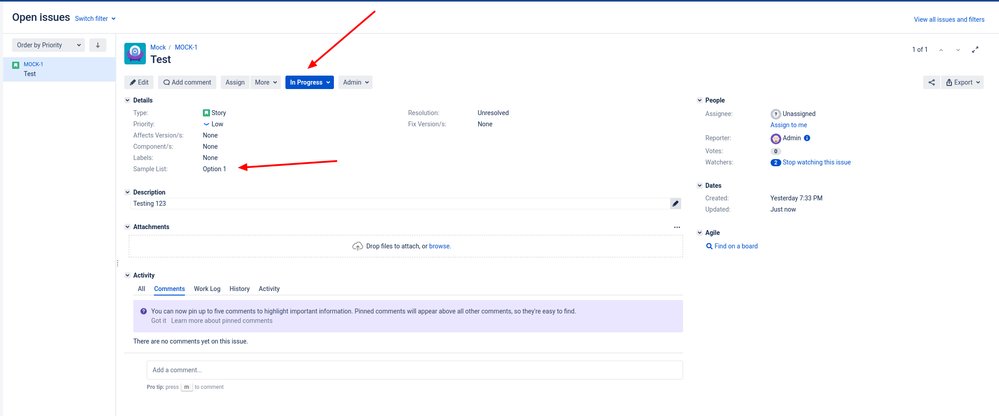Click the MOCK-1 story icon in issue list
Viewport: 999px width, 416px height.
tap(15, 65)
